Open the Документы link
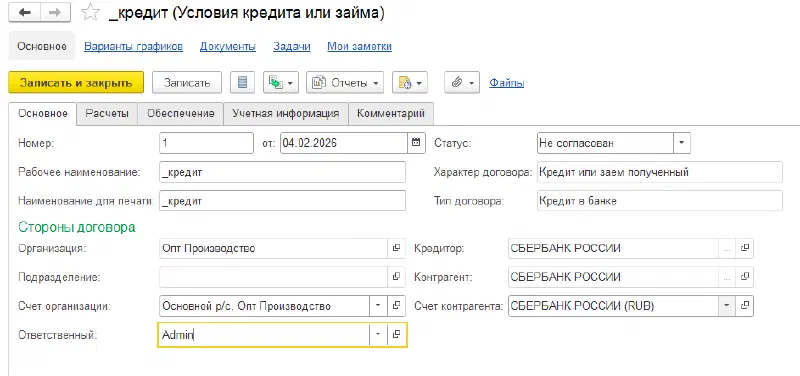Viewport: 800px width, 376px height. [x=228, y=46]
